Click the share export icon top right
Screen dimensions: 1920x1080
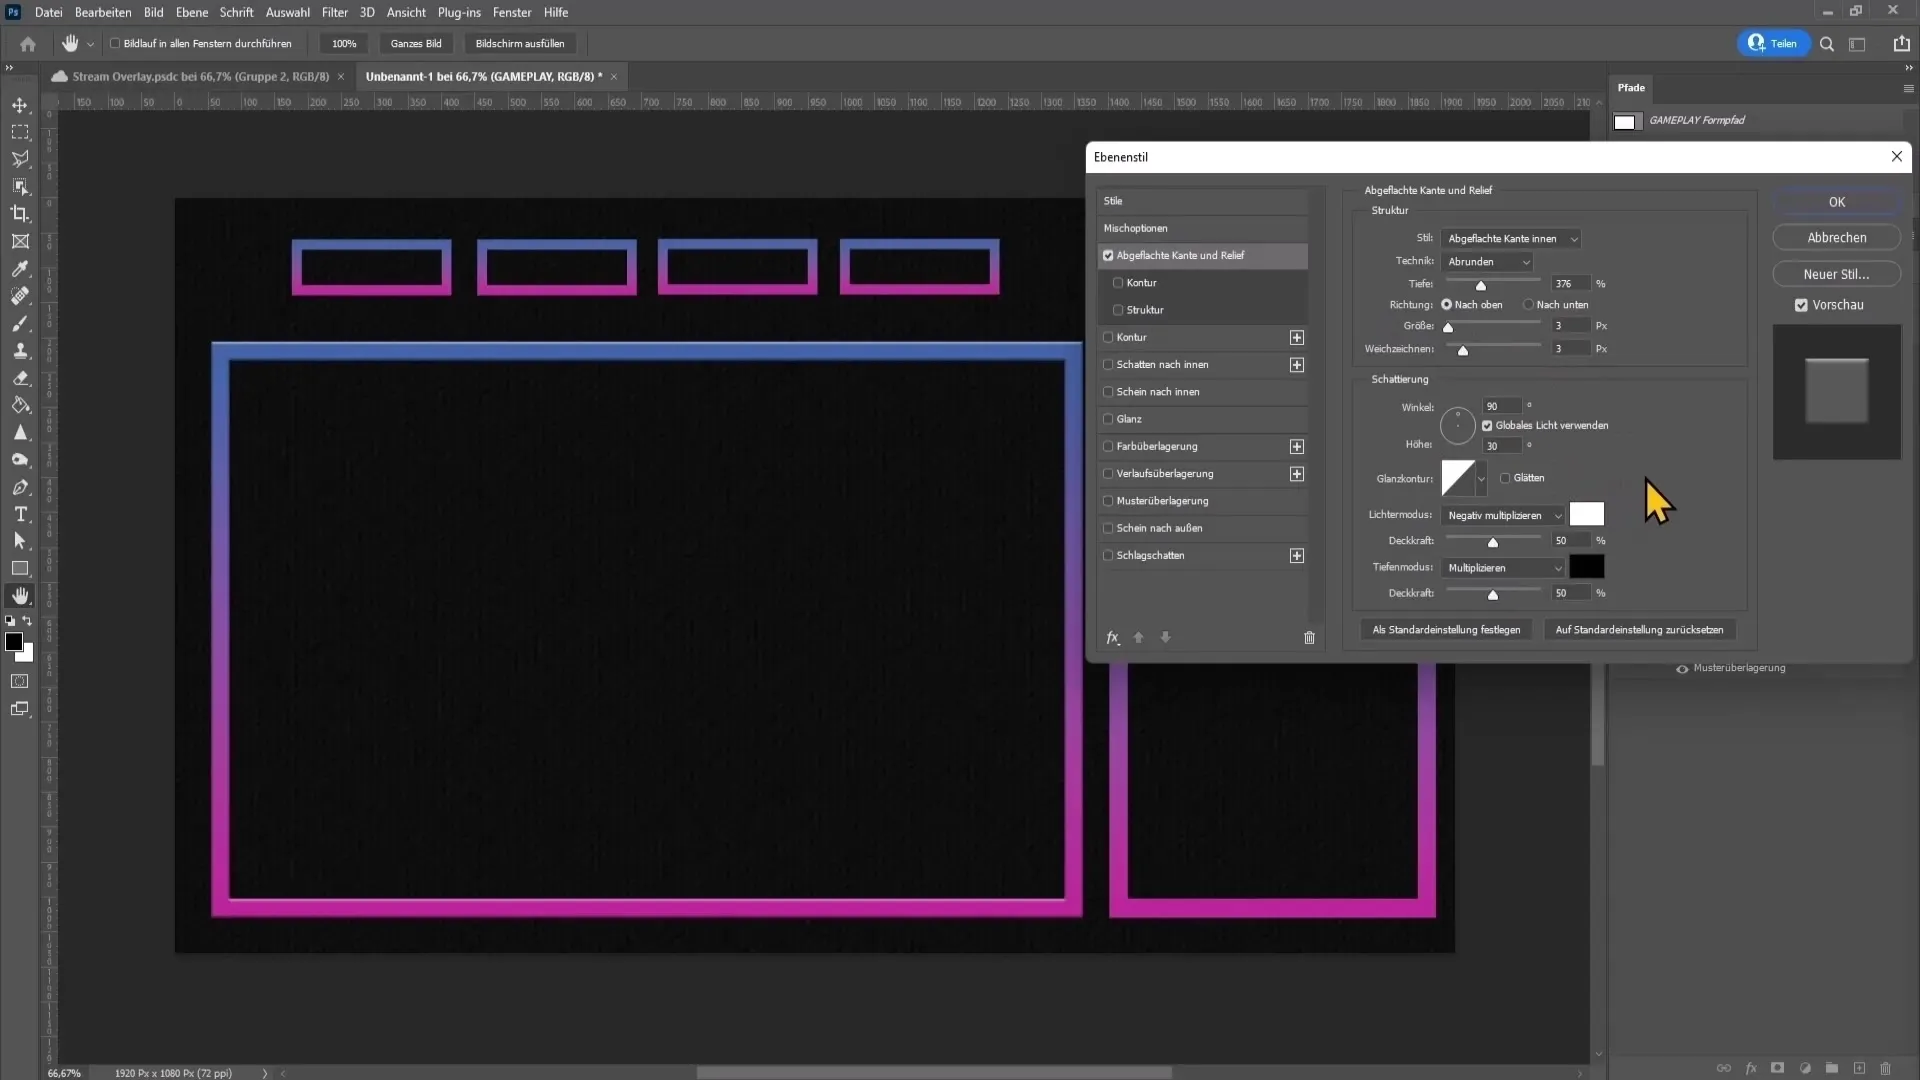coord(1901,43)
